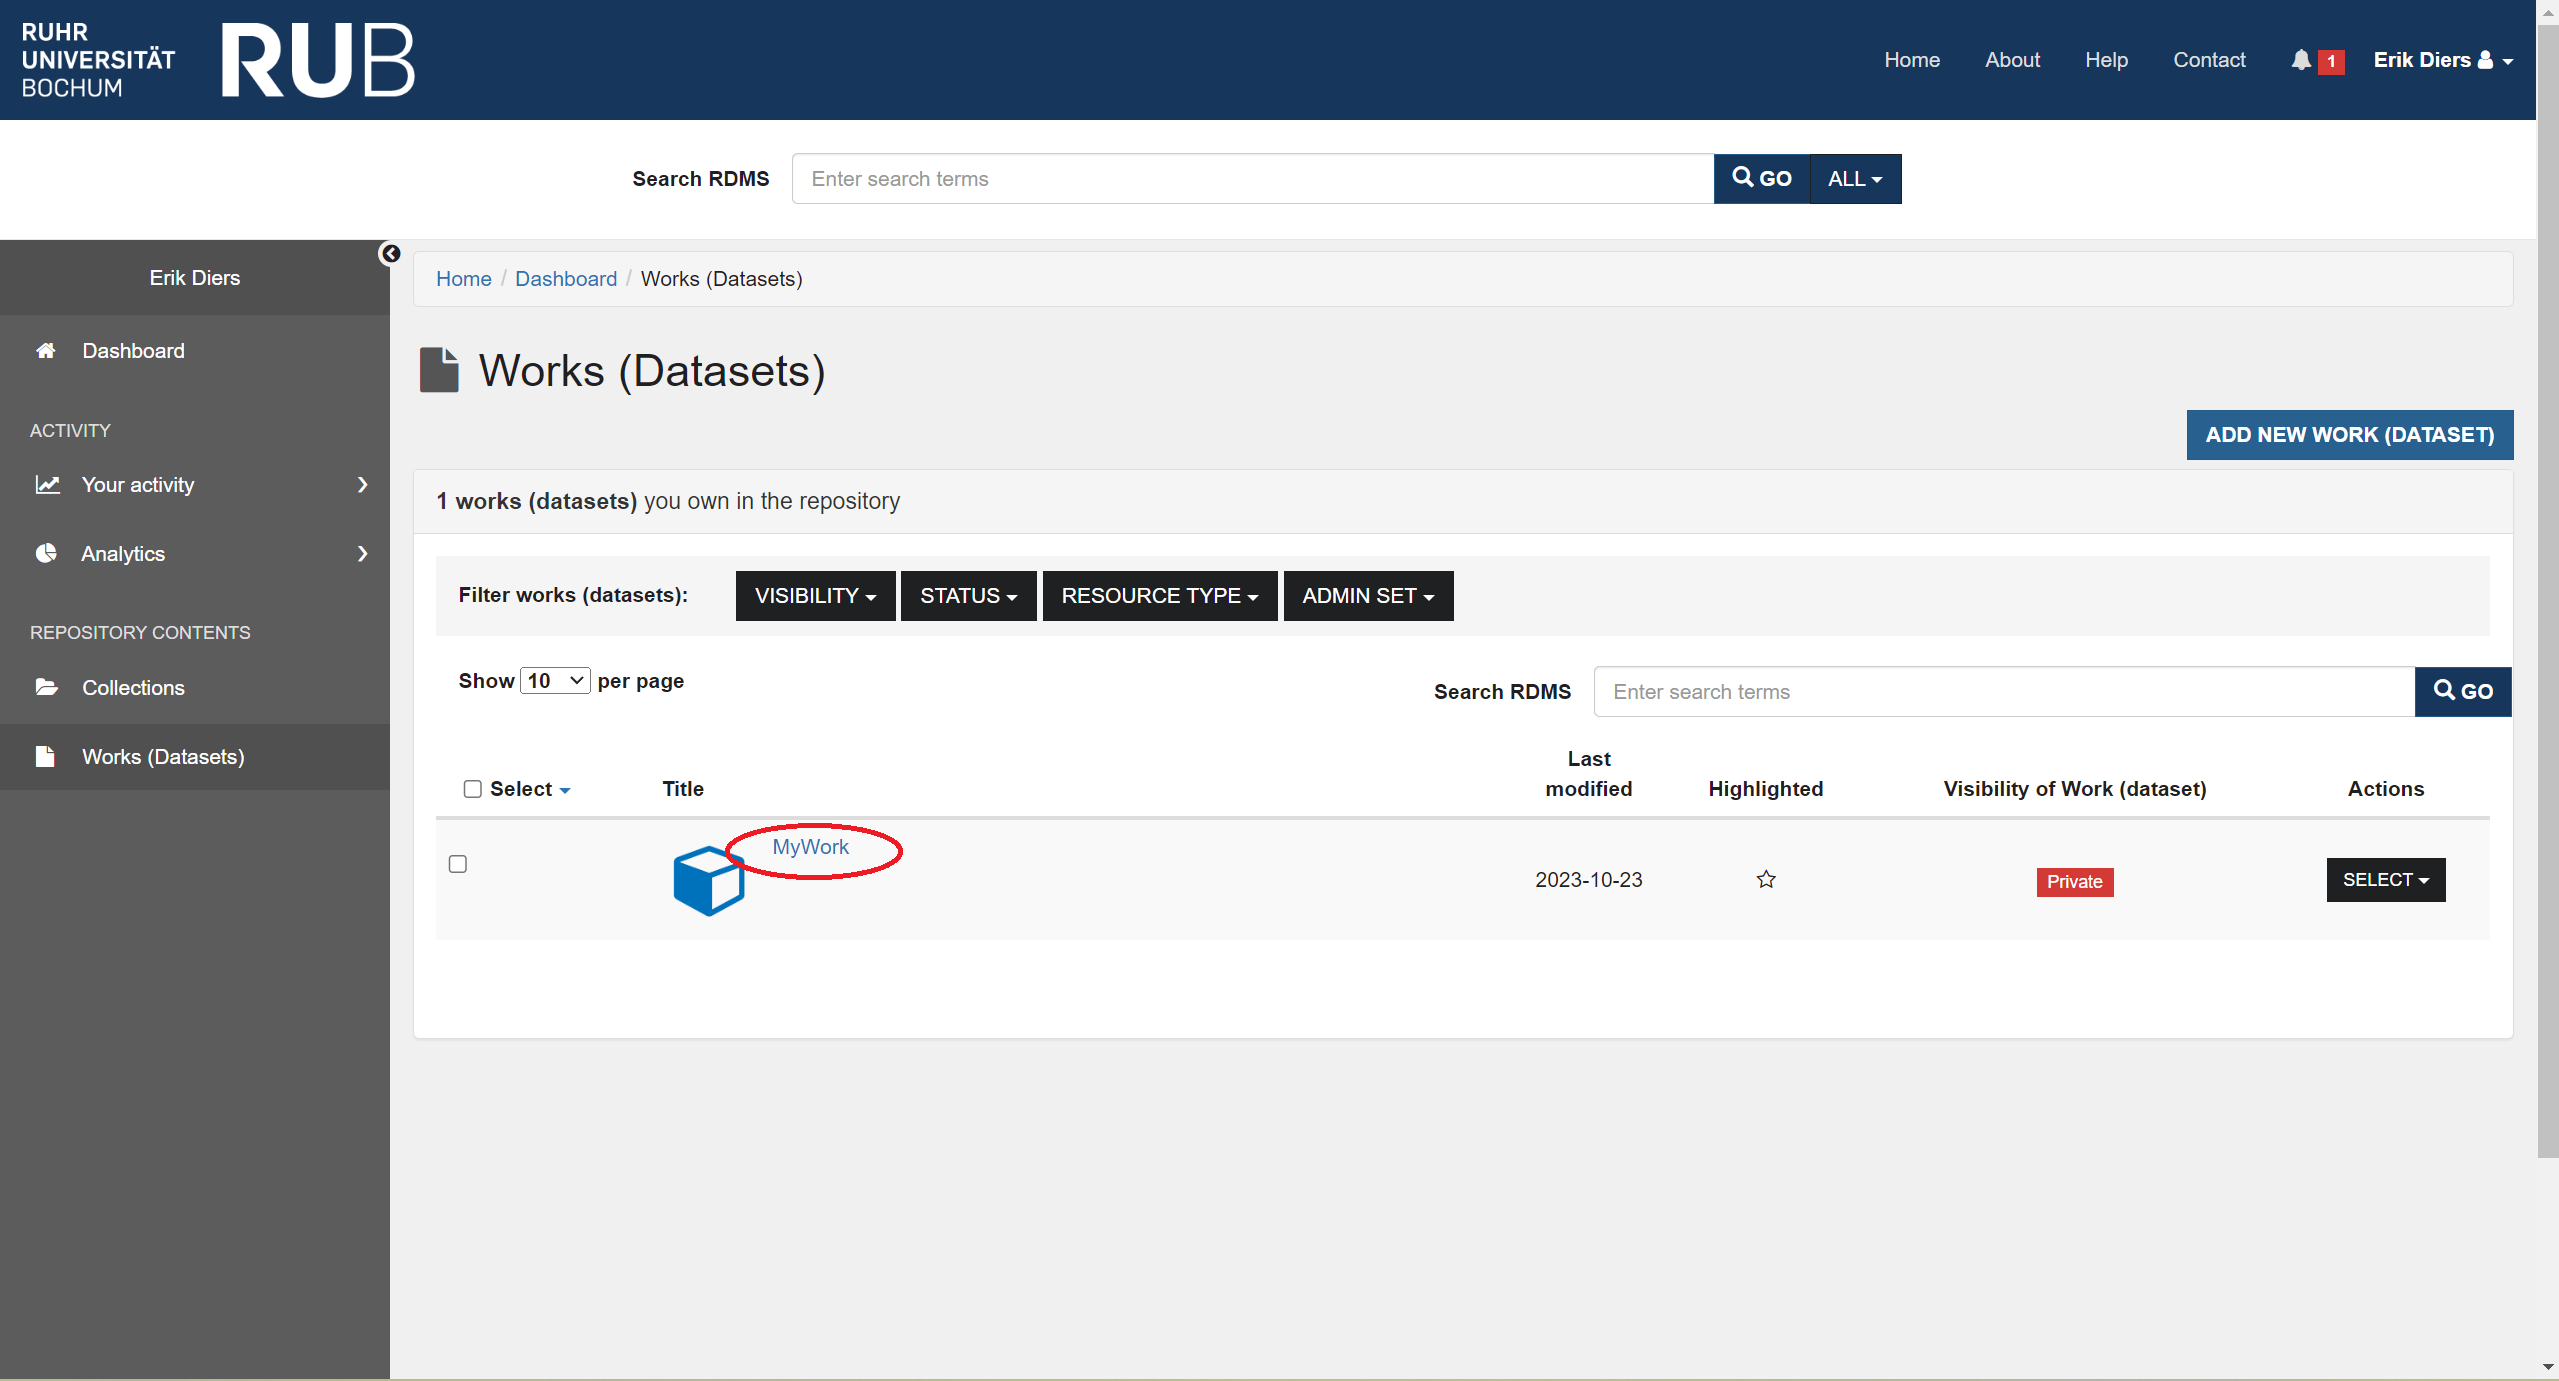The height and width of the screenshot is (1381, 2559).
Task: Click the Analytics icon in sidebar
Action: click(x=46, y=553)
